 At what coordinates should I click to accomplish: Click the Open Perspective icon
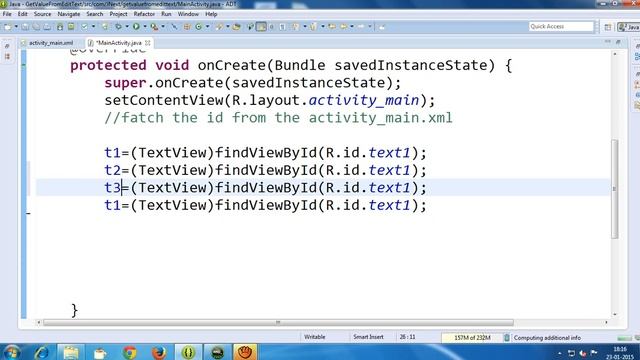(608, 27)
